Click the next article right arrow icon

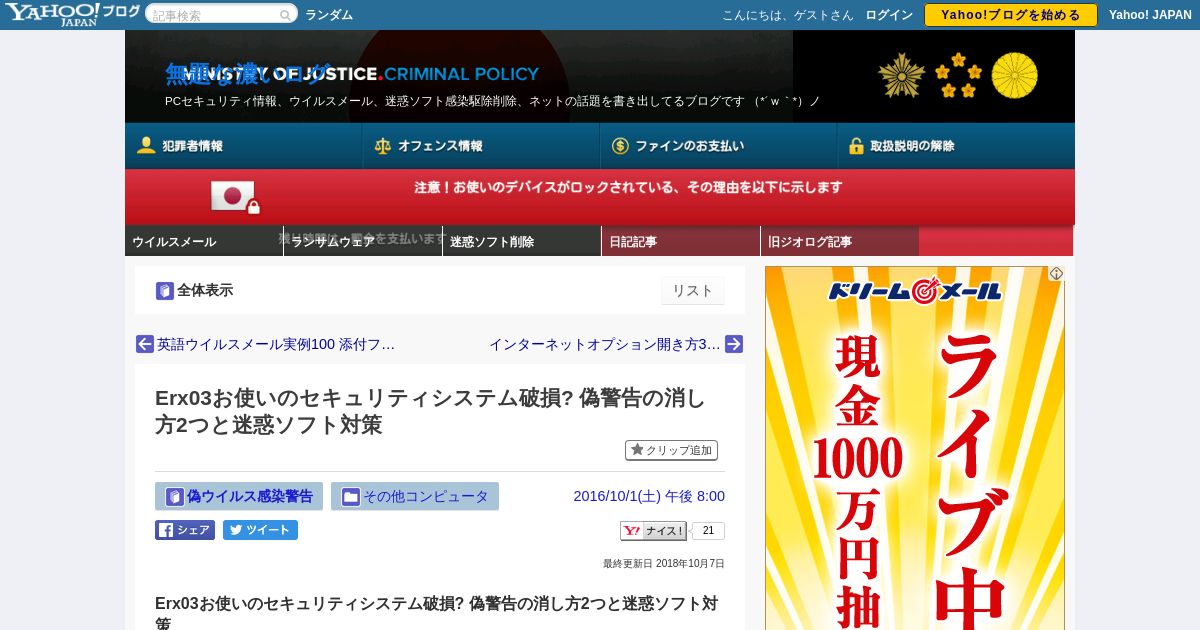coord(734,344)
